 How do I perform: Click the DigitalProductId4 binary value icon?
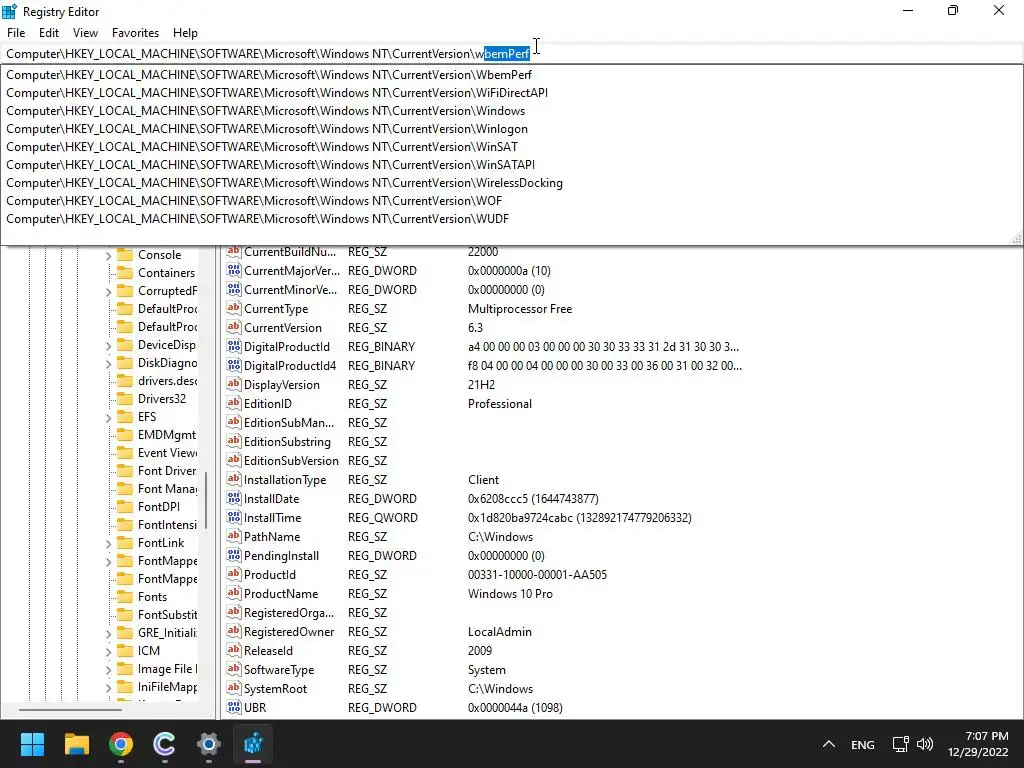[233, 366]
